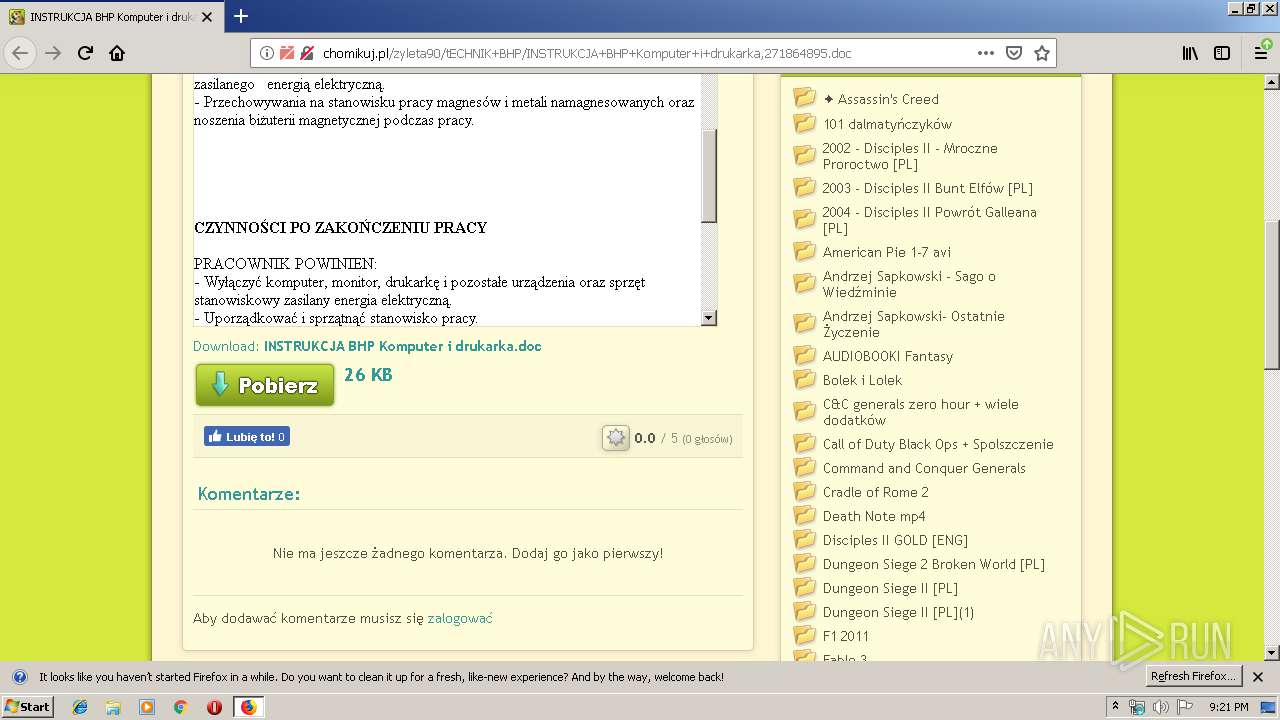Viewport: 1280px width, 720px height.
Task: Click the page vertical scrollbar thumb
Action: [1272, 296]
